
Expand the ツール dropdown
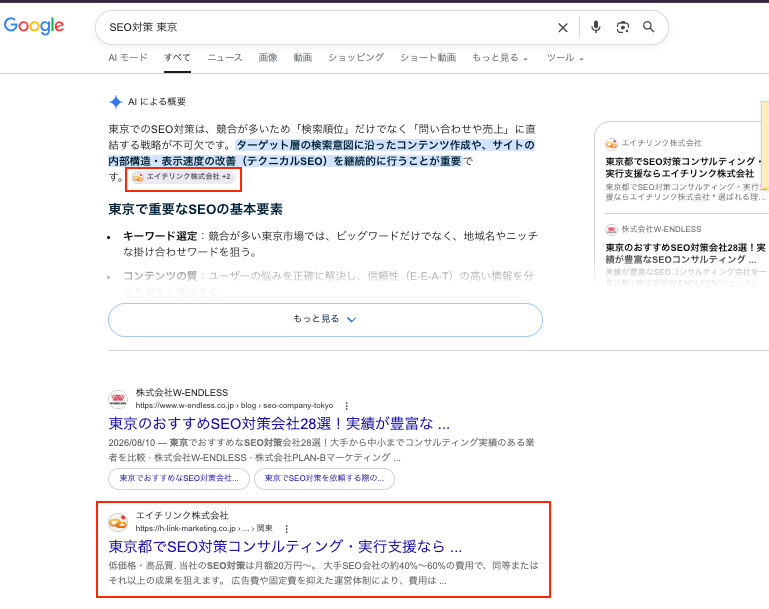tap(565, 58)
